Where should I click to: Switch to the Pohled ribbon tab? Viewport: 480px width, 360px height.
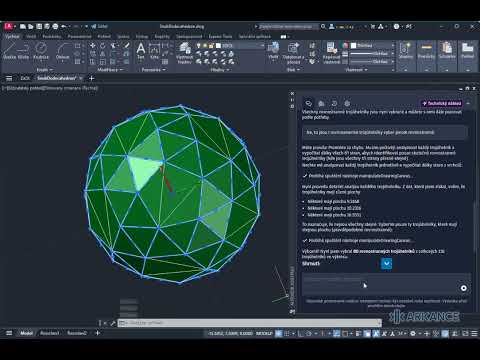(x=104, y=36)
